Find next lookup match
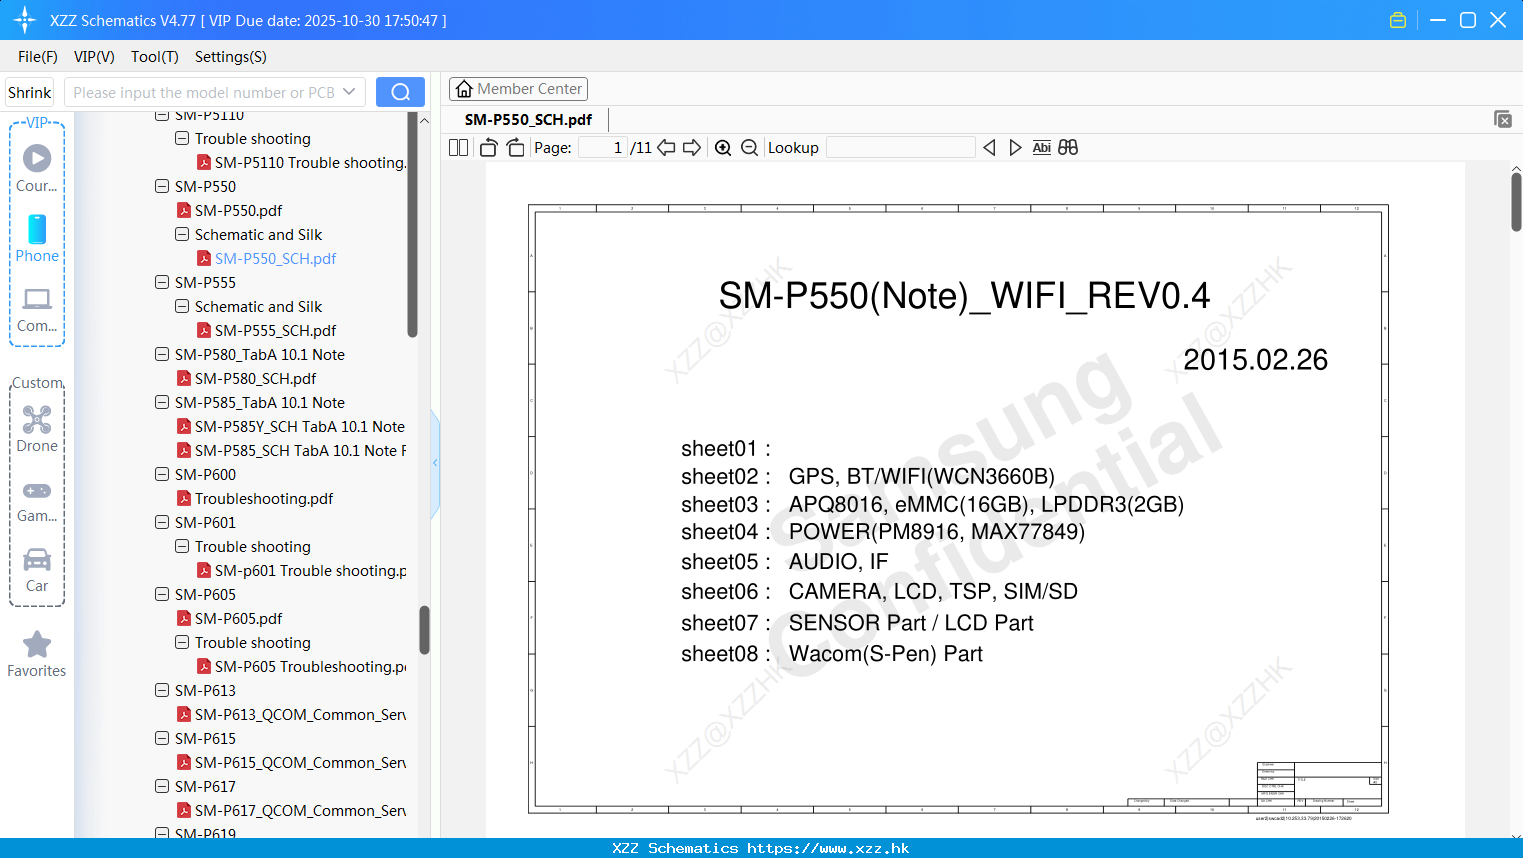 coord(1015,147)
